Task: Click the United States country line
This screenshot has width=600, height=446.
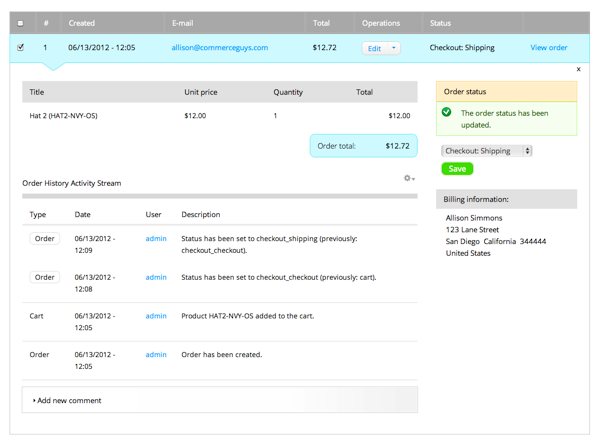Action: 468,253
